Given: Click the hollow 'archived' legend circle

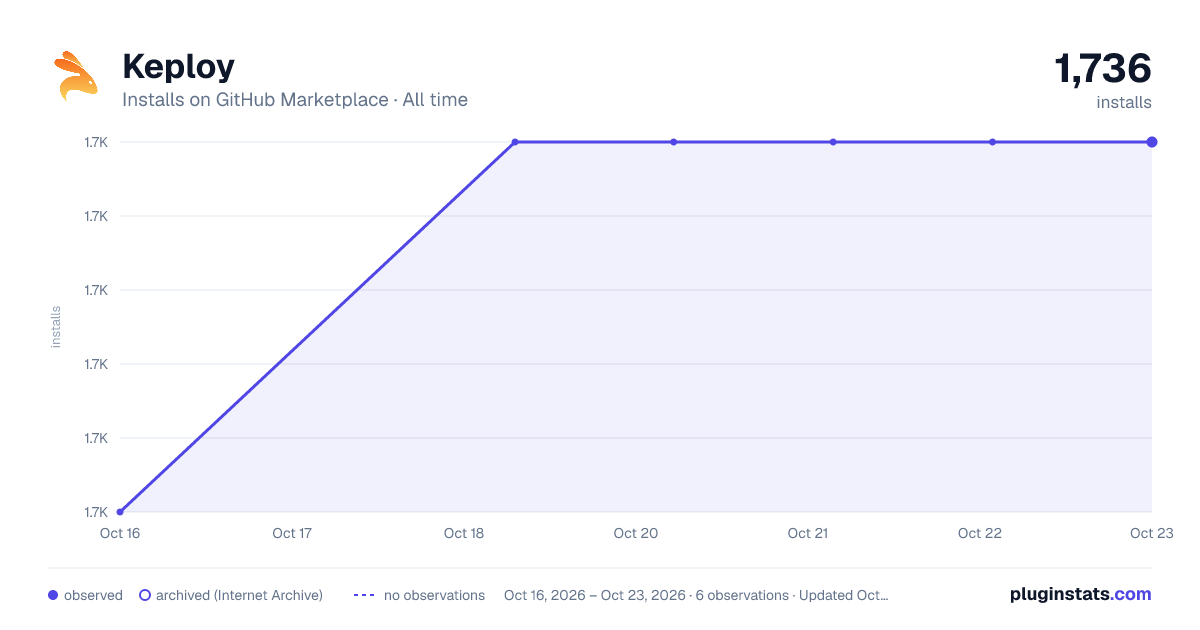Looking at the screenshot, I should (145, 595).
